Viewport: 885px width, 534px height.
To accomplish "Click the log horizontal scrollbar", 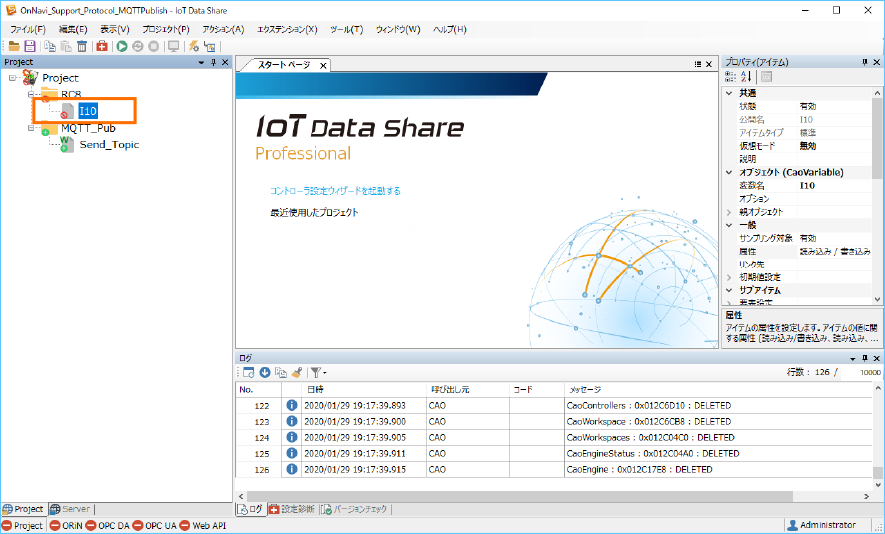I will [519, 496].
